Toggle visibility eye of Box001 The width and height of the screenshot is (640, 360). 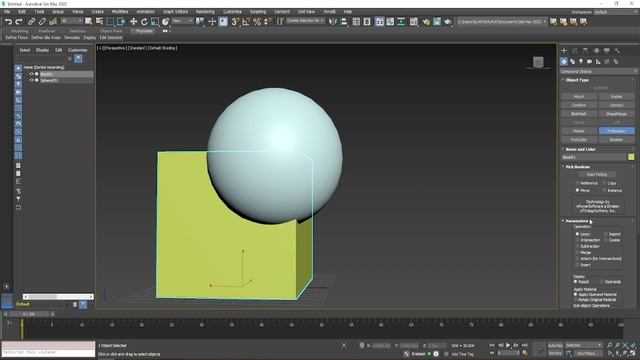click(31, 74)
